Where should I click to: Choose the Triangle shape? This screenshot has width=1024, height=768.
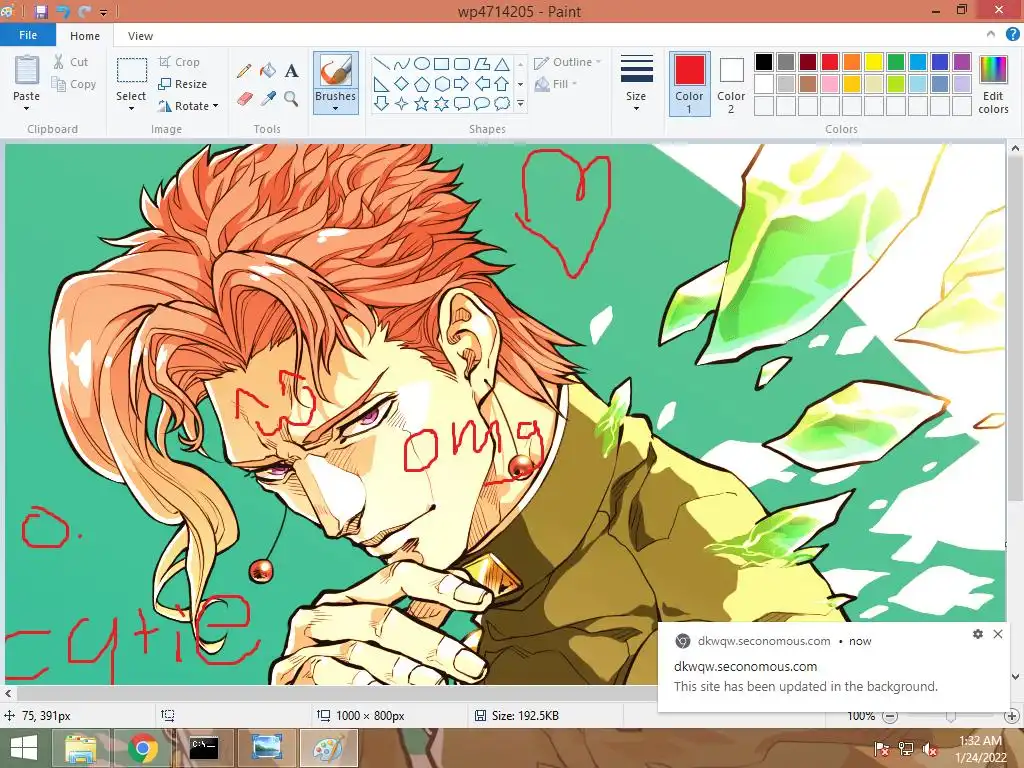pos(502,63)
